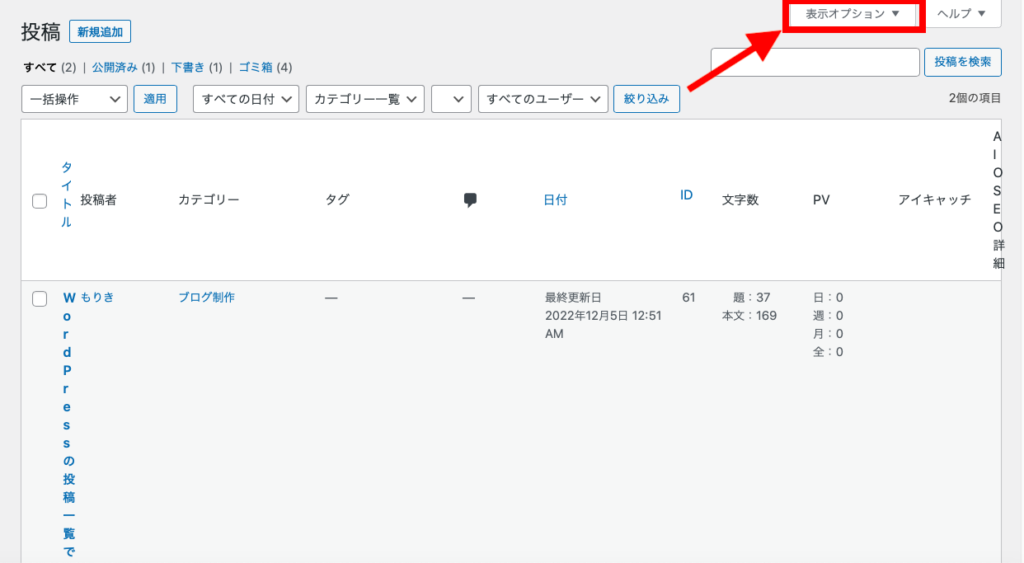Open the すべての日付 date filter dropdown

246,99
